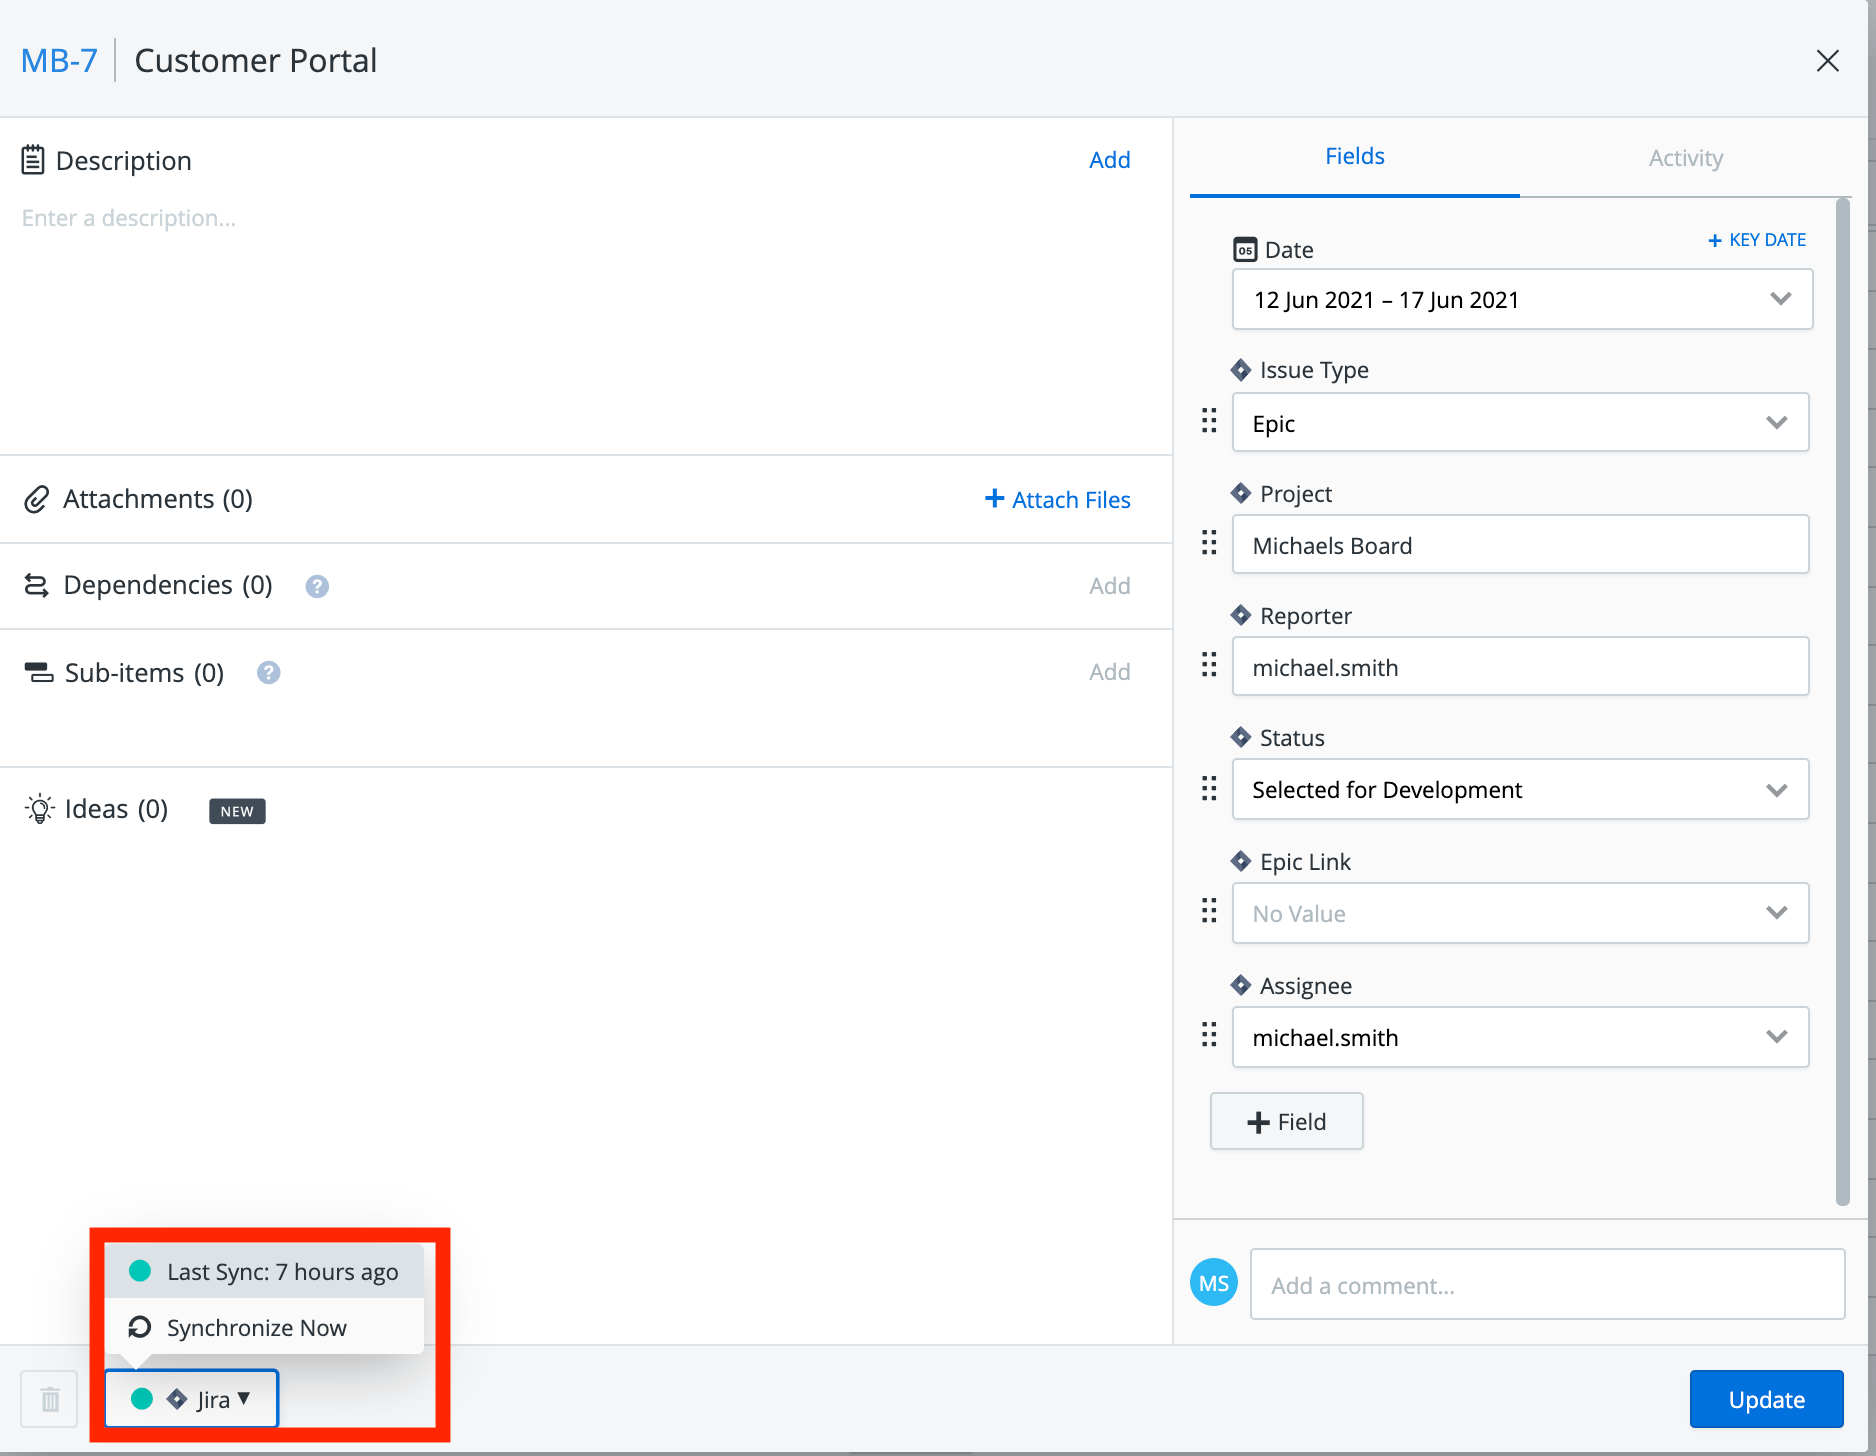
Task: Add a new Key Date
Action: (1757, 240)
